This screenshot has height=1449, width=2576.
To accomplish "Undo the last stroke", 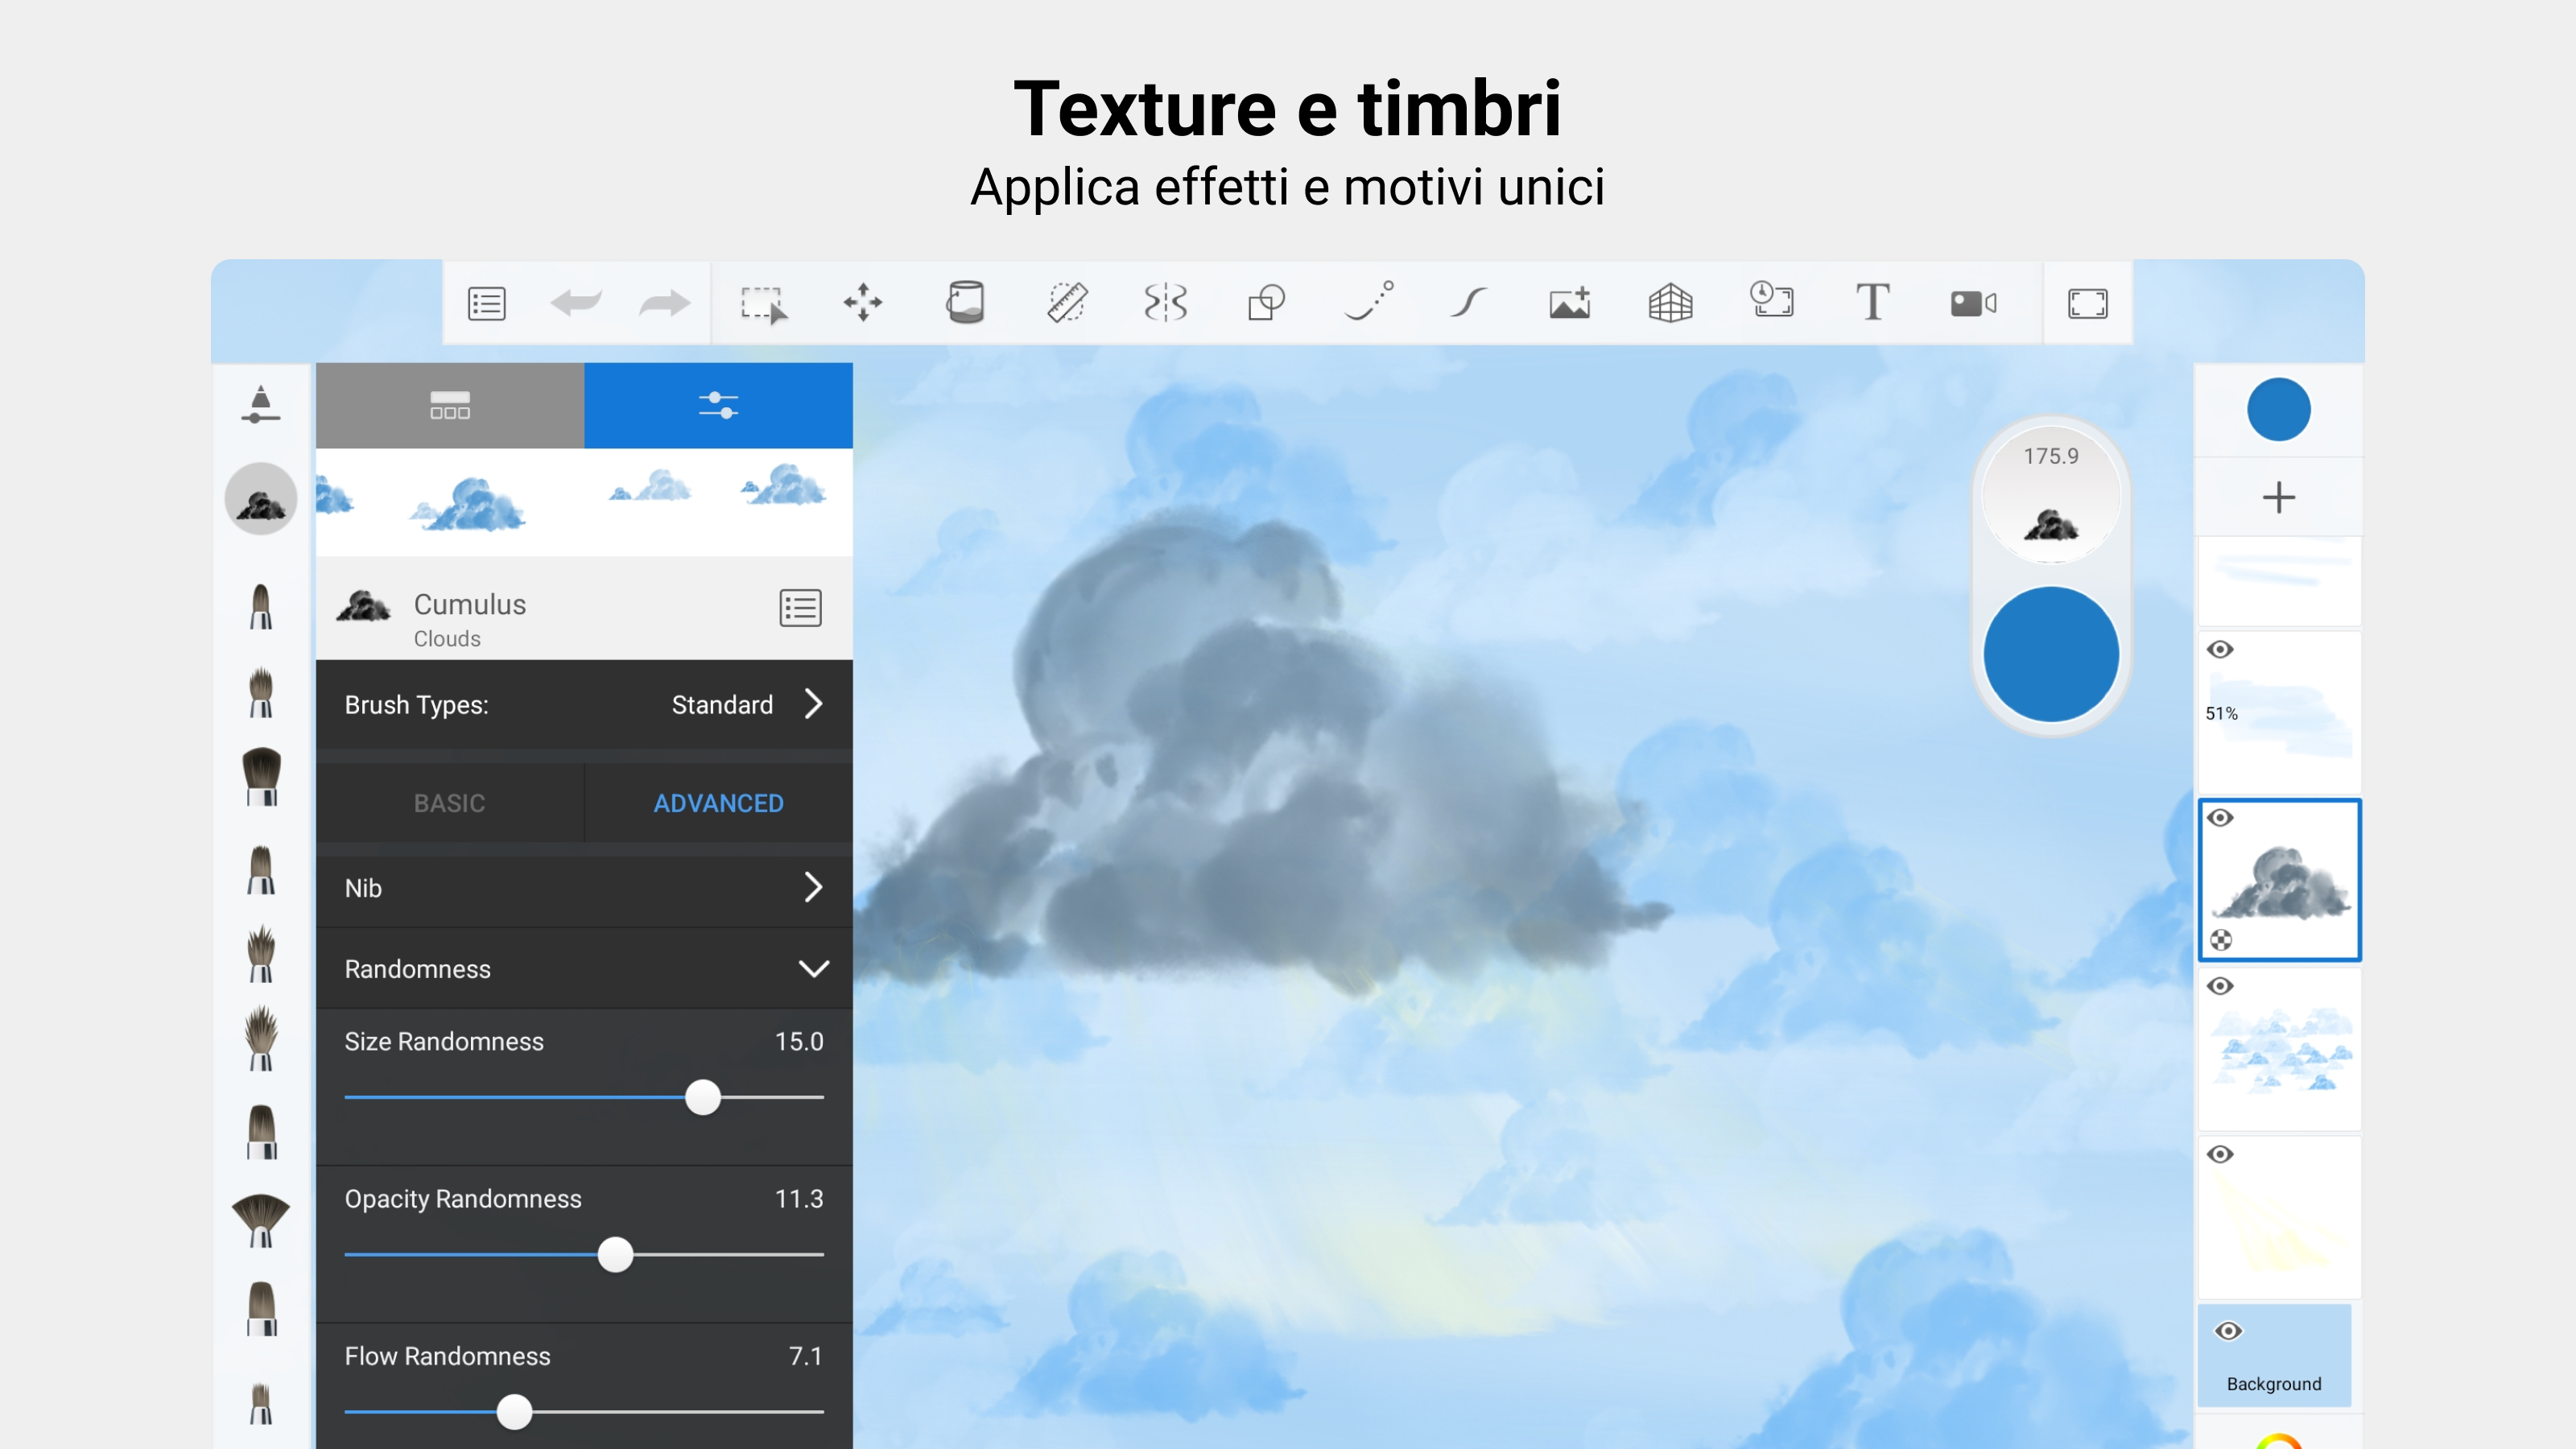I will (576, 302).
